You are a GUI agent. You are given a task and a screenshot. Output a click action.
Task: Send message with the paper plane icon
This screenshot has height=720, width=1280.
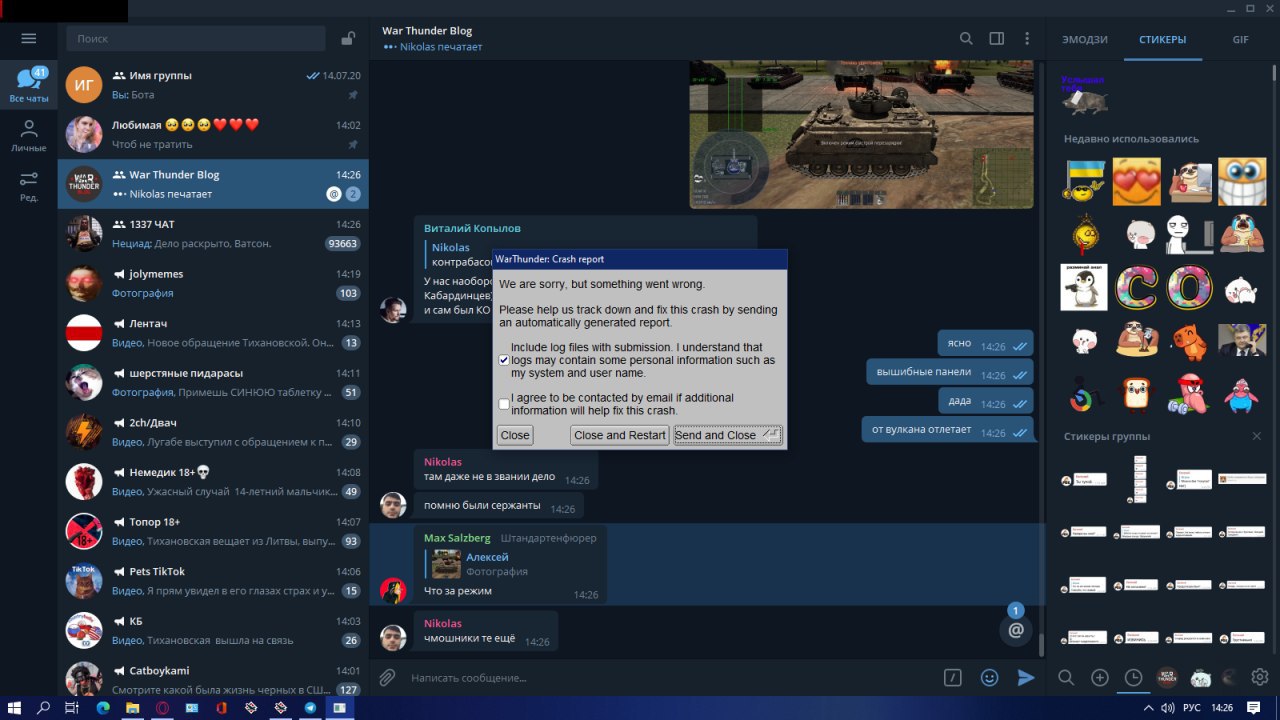tap(1025, 677)
